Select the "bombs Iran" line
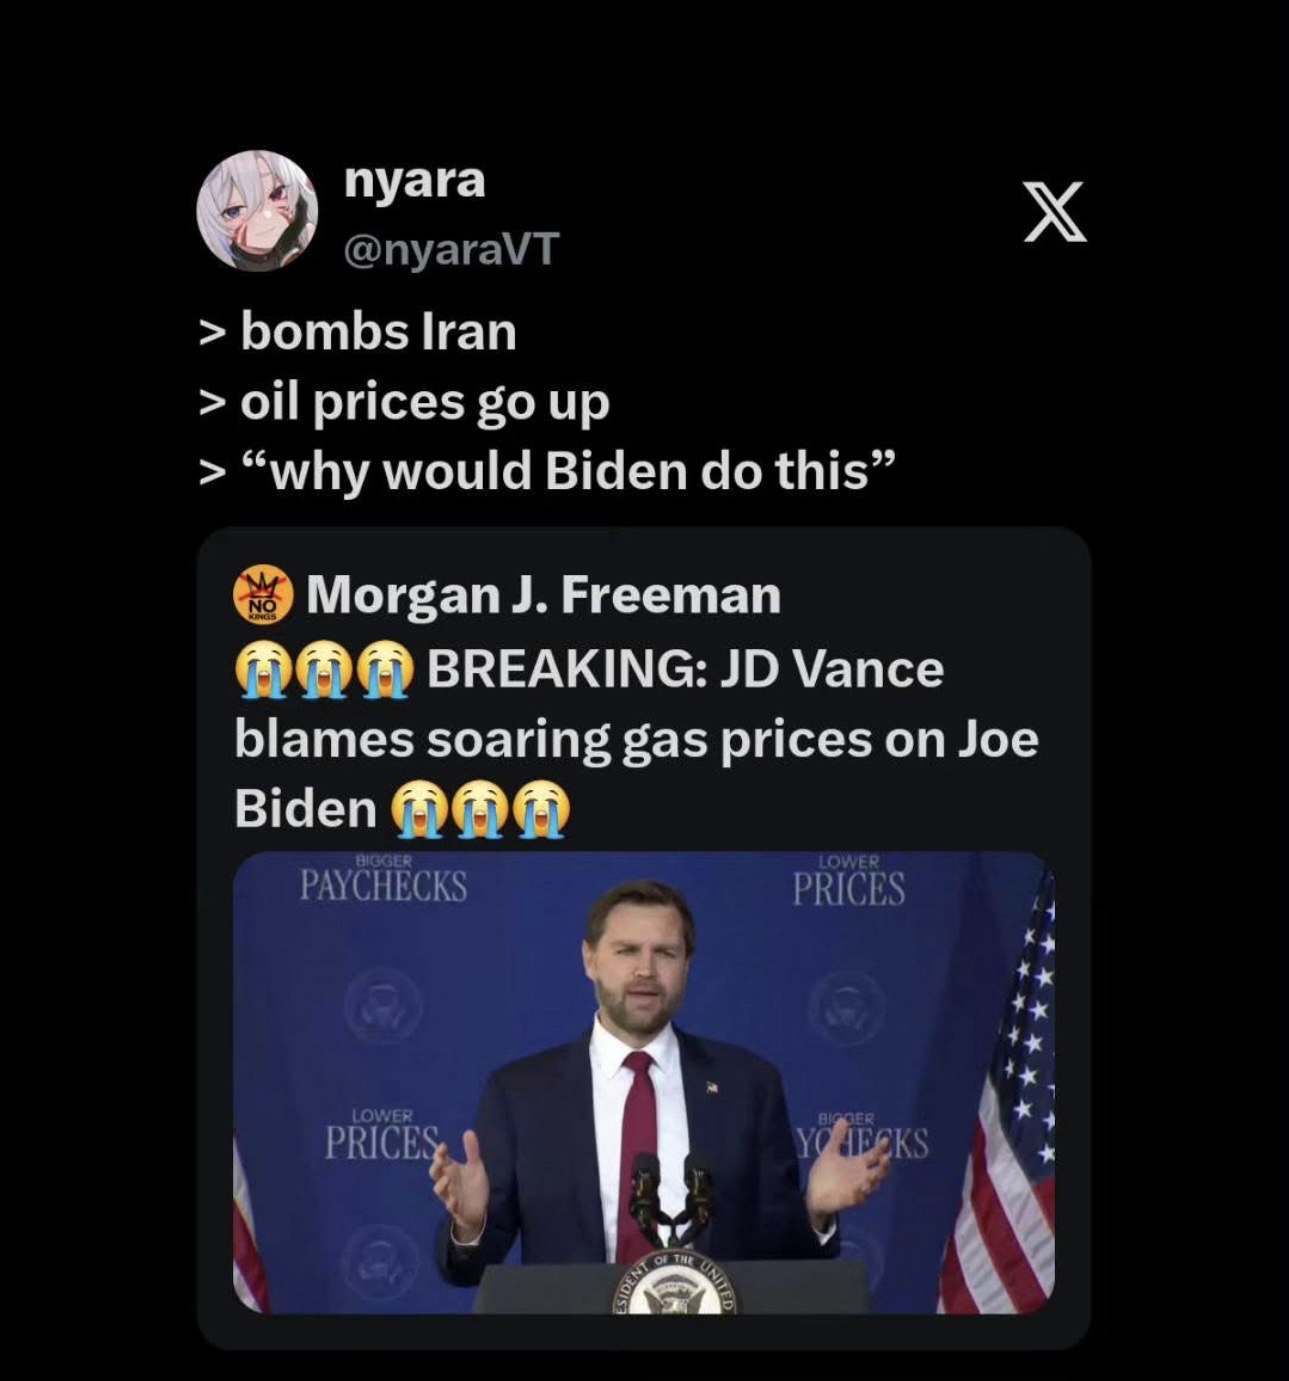Image resolution: width=1289 pixels, height=1381 pixels. point(357,332)
